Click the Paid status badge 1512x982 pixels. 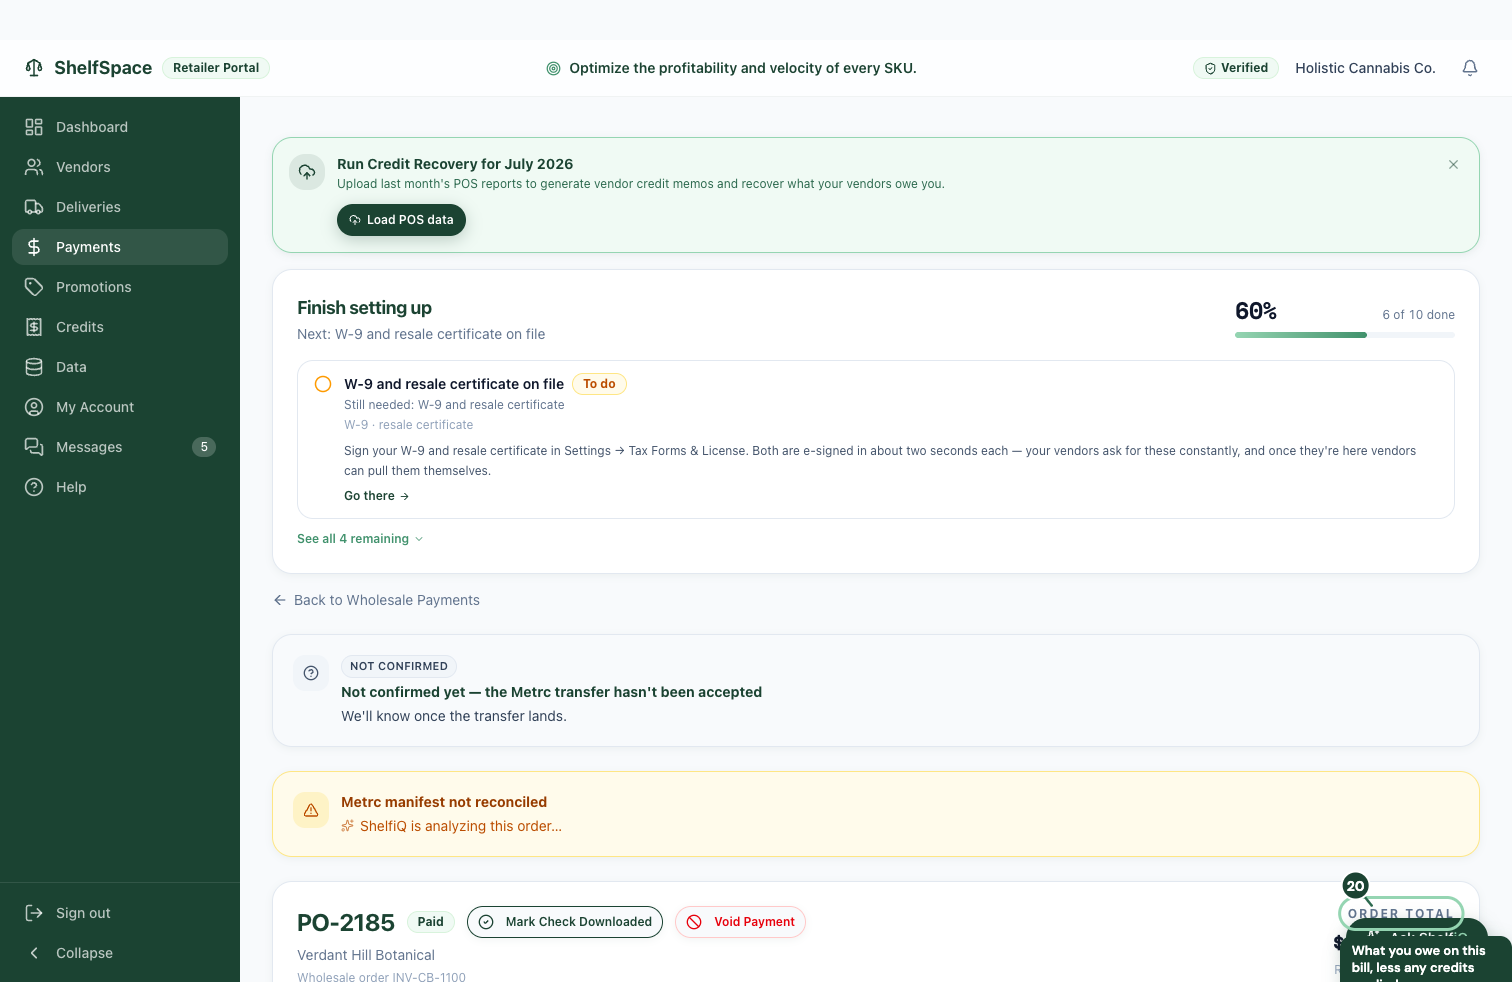point(431,922)
